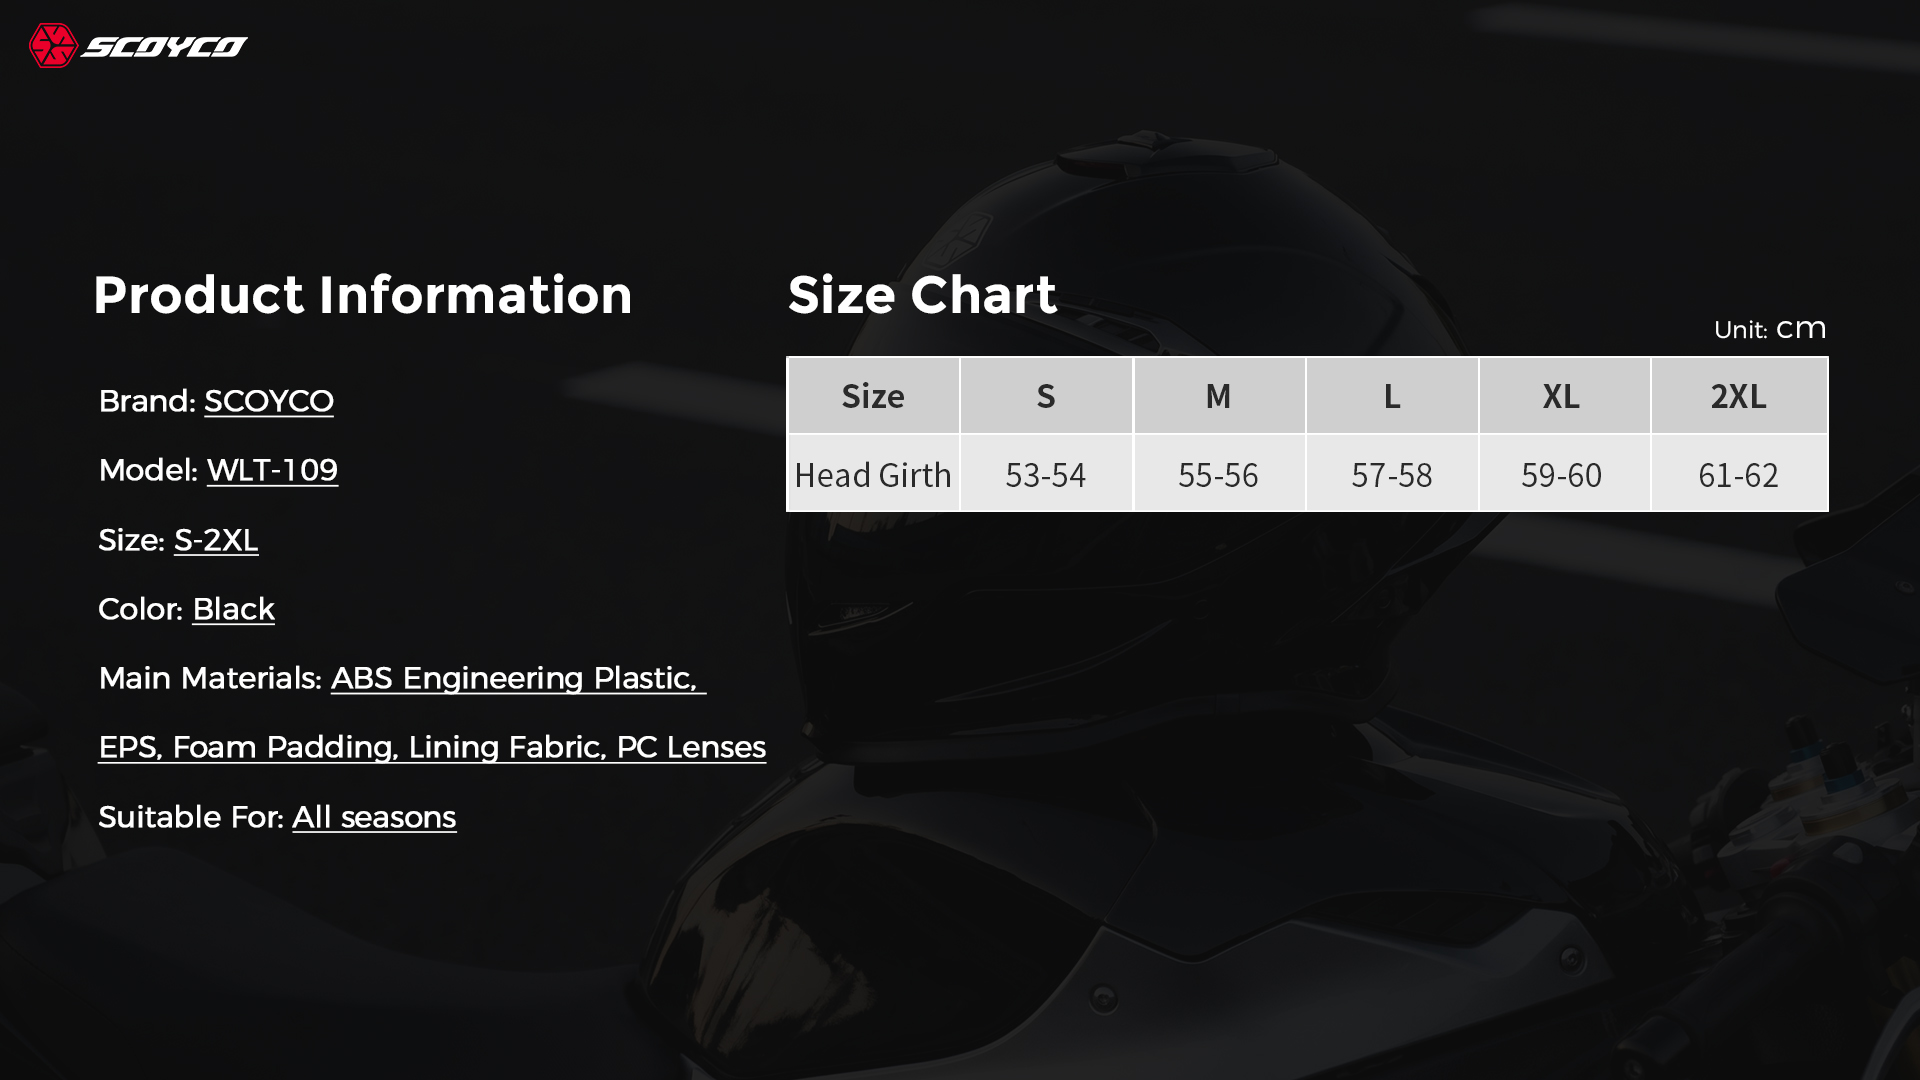Select the Size Chart heading
The width and height of the screenshot is (1920, 1080).
pos(922,295)
